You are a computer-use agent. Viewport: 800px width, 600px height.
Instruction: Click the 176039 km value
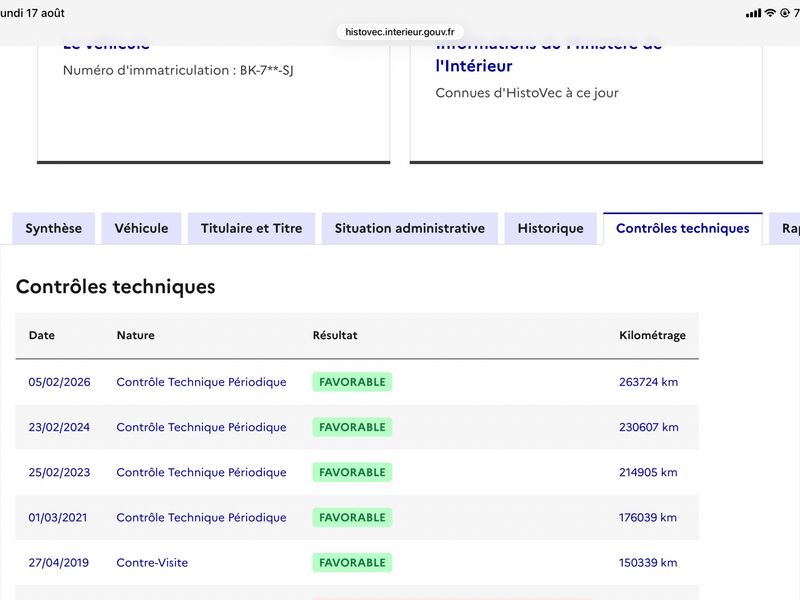(x=648, y=517)
